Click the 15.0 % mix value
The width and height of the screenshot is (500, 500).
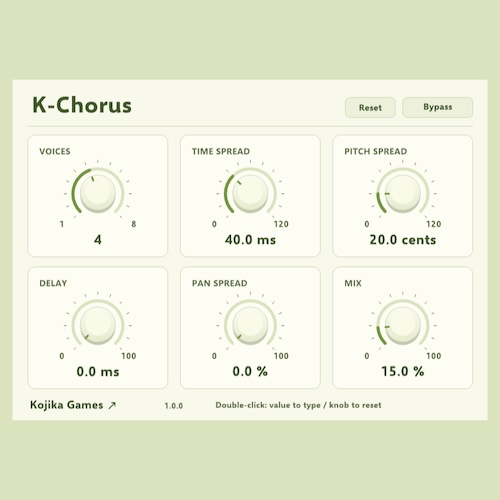point(403,371)
